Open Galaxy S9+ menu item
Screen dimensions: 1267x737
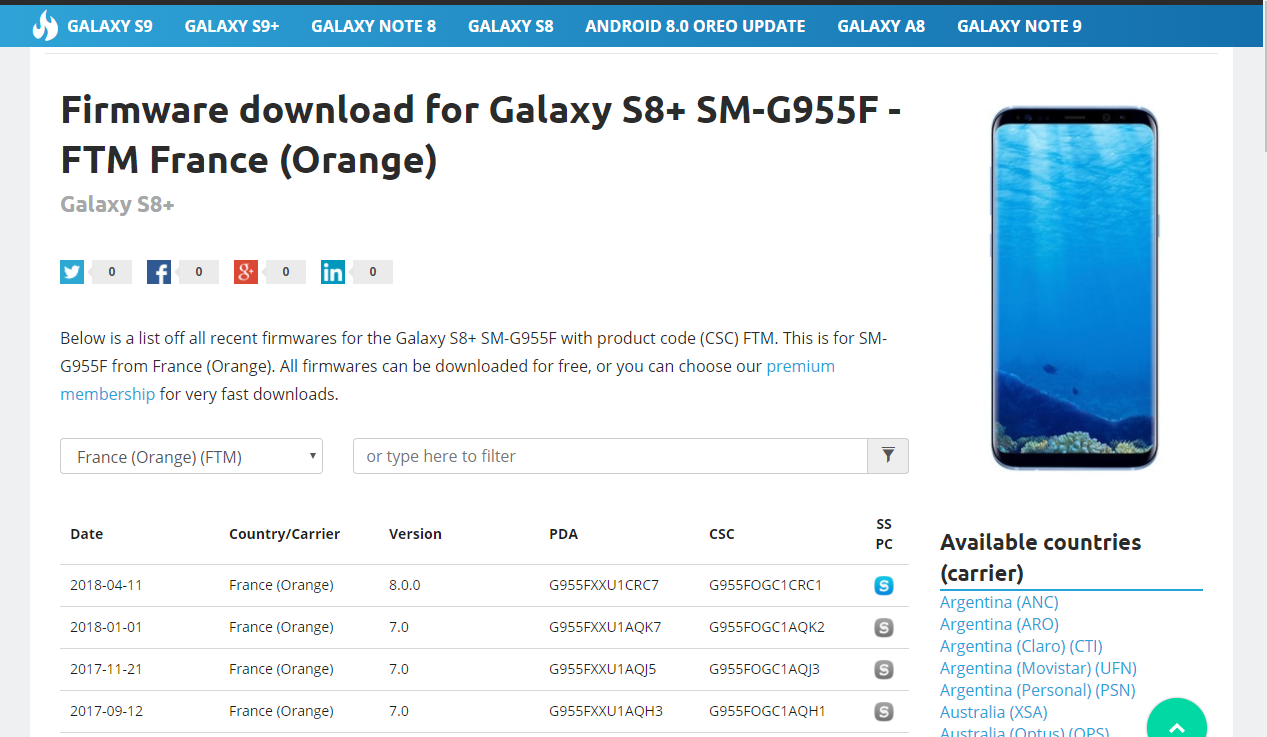tap(232, 26)
